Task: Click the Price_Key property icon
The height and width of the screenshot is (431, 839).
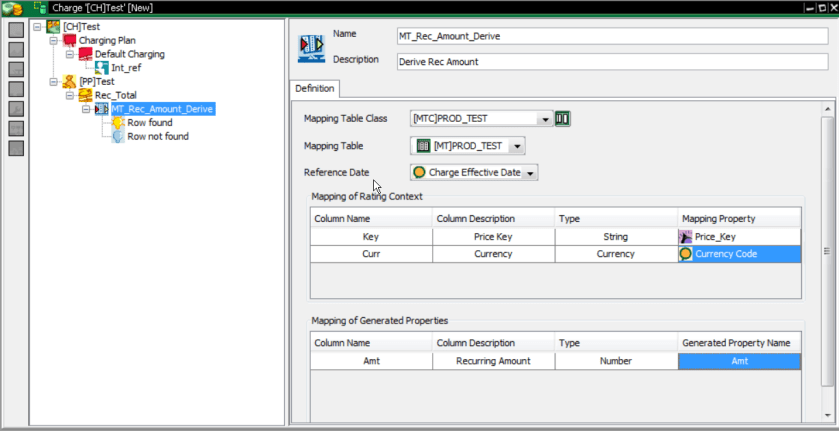Action: pyautogui.click(x=685, y=237)
